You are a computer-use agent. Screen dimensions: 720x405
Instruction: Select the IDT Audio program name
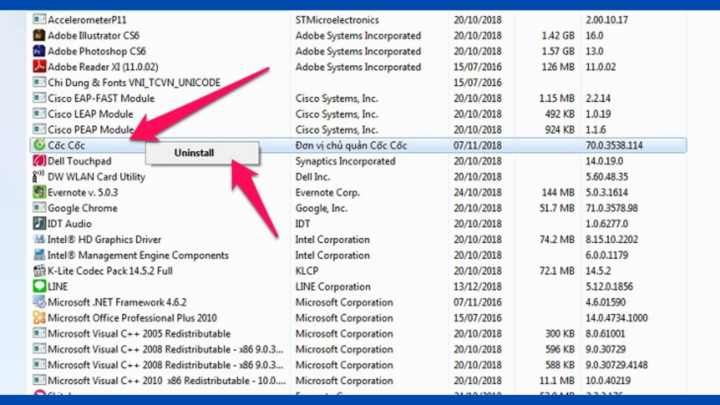[x=69, y=224]
